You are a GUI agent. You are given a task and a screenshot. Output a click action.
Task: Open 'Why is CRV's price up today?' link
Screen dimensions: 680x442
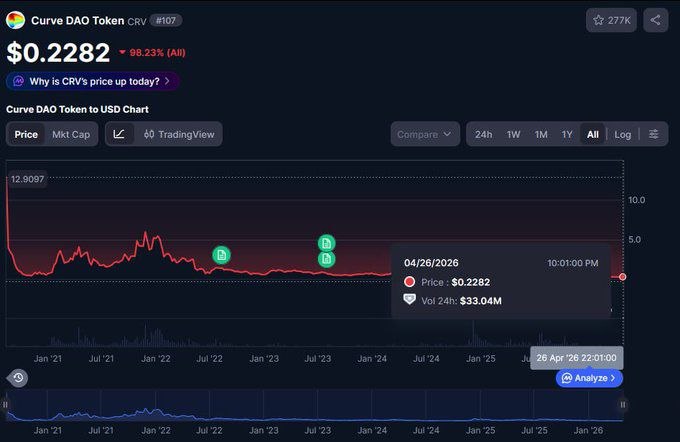point(93,81)
